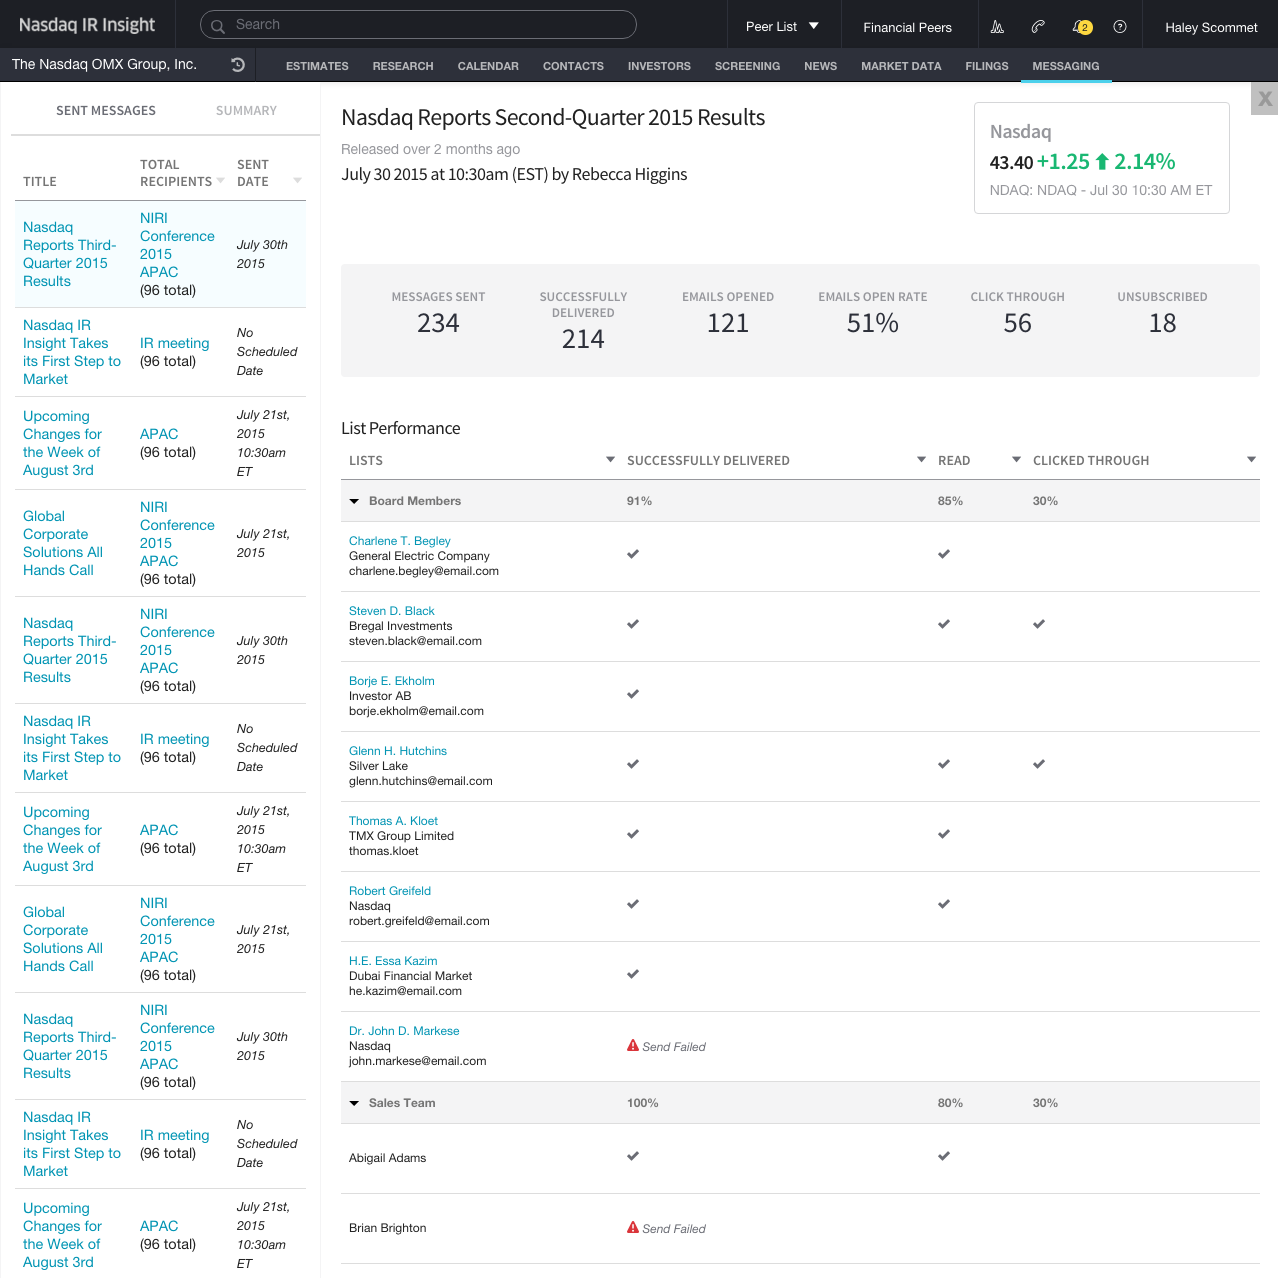Click delivered checkmark for Abigail Adams
This screenshot has width=1278, height=1278.
coord(633,1156)
